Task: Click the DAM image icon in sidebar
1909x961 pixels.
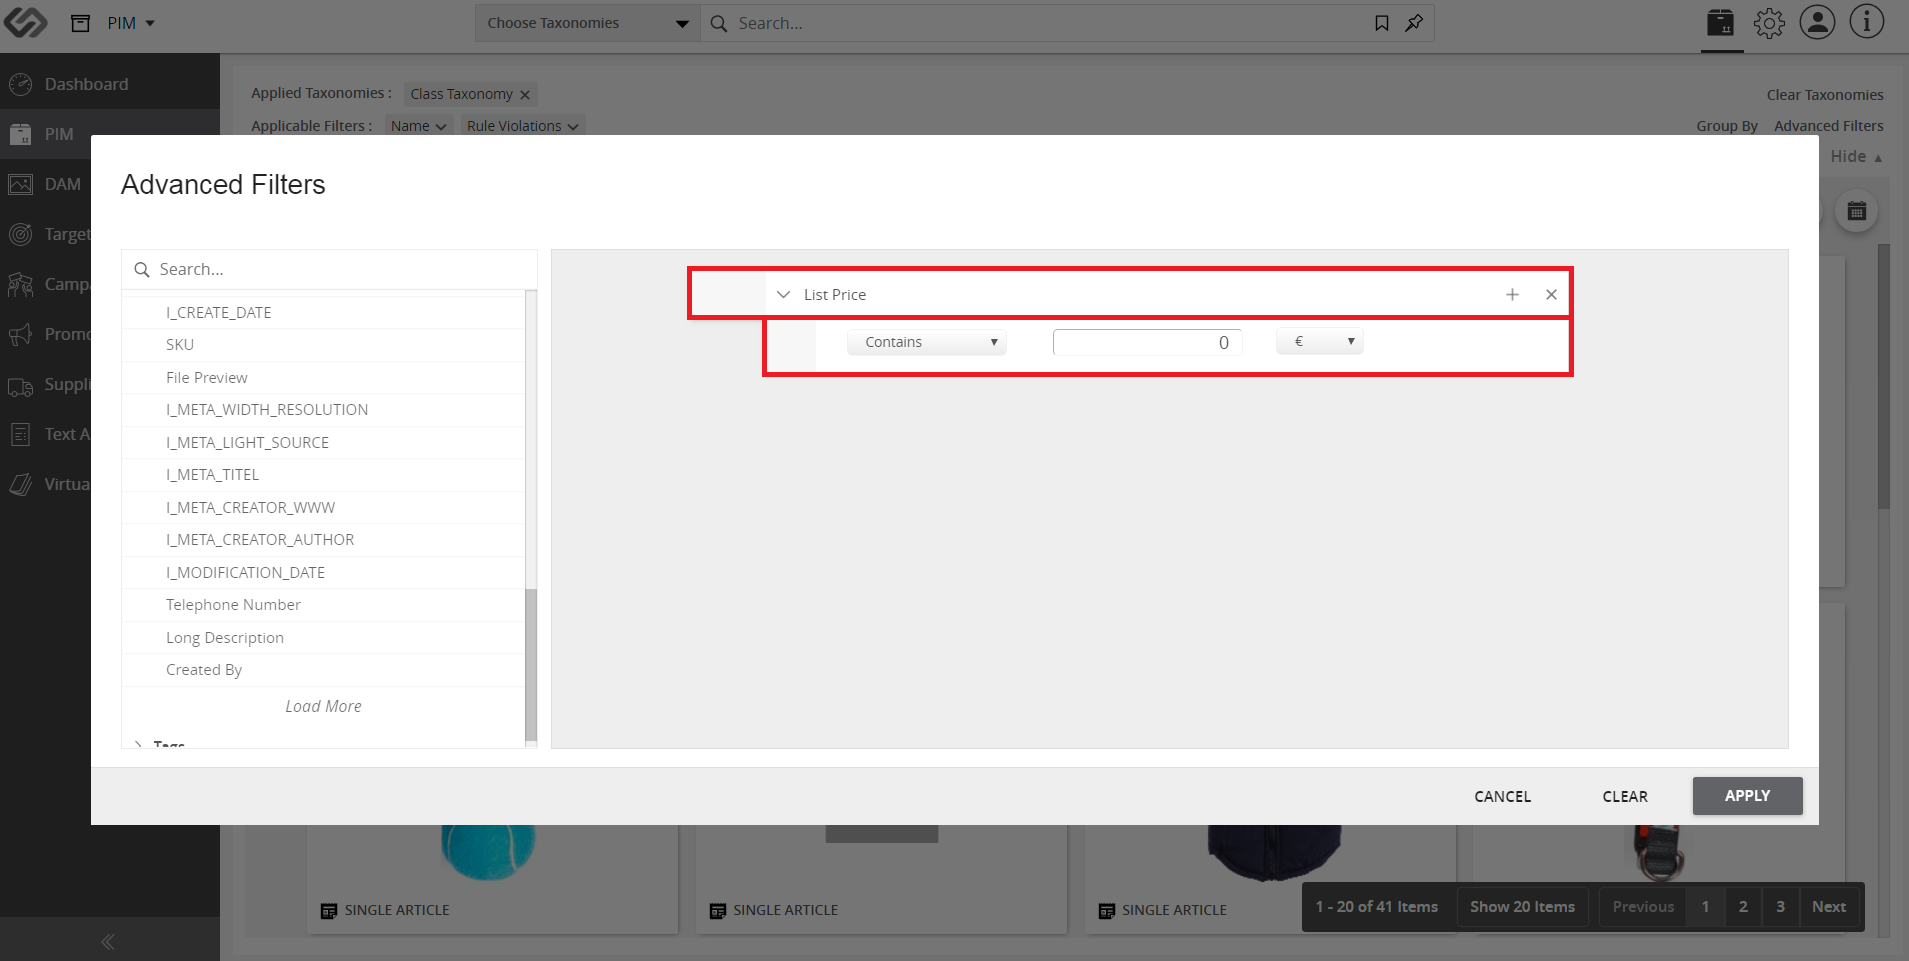Action: pyautogui.click(x=21, y=184)
